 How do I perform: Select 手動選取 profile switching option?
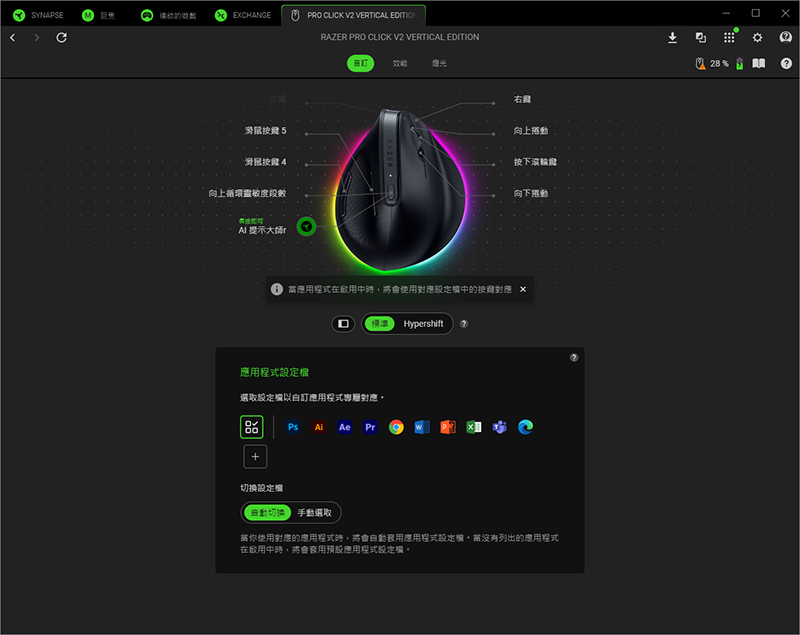316,513
